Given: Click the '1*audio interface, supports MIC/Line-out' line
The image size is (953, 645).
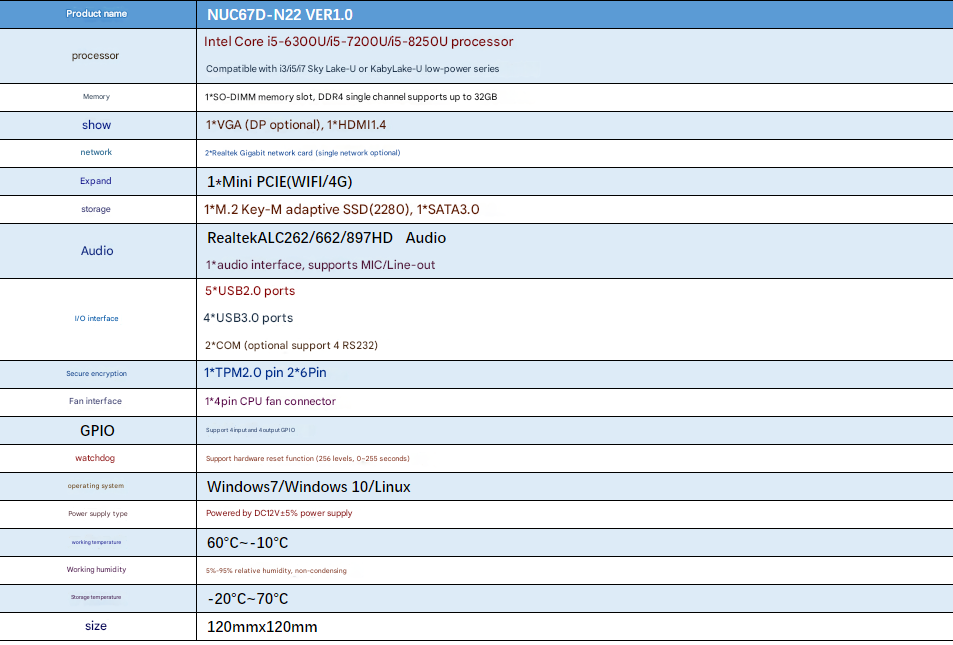Looking at the screenshot, I should pyautogui.click(x=320, y=264).
